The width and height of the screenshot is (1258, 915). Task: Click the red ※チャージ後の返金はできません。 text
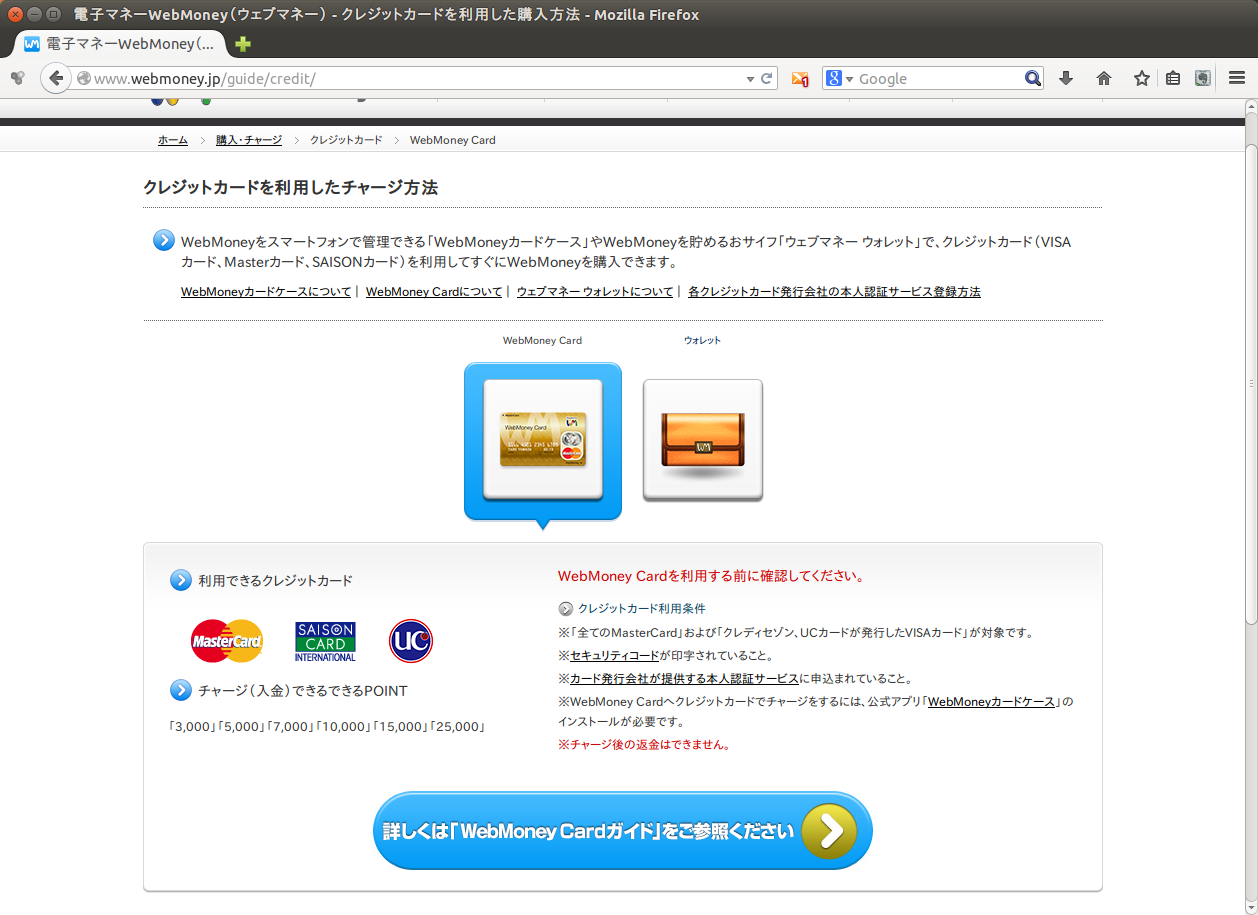[x=644, y=745]
